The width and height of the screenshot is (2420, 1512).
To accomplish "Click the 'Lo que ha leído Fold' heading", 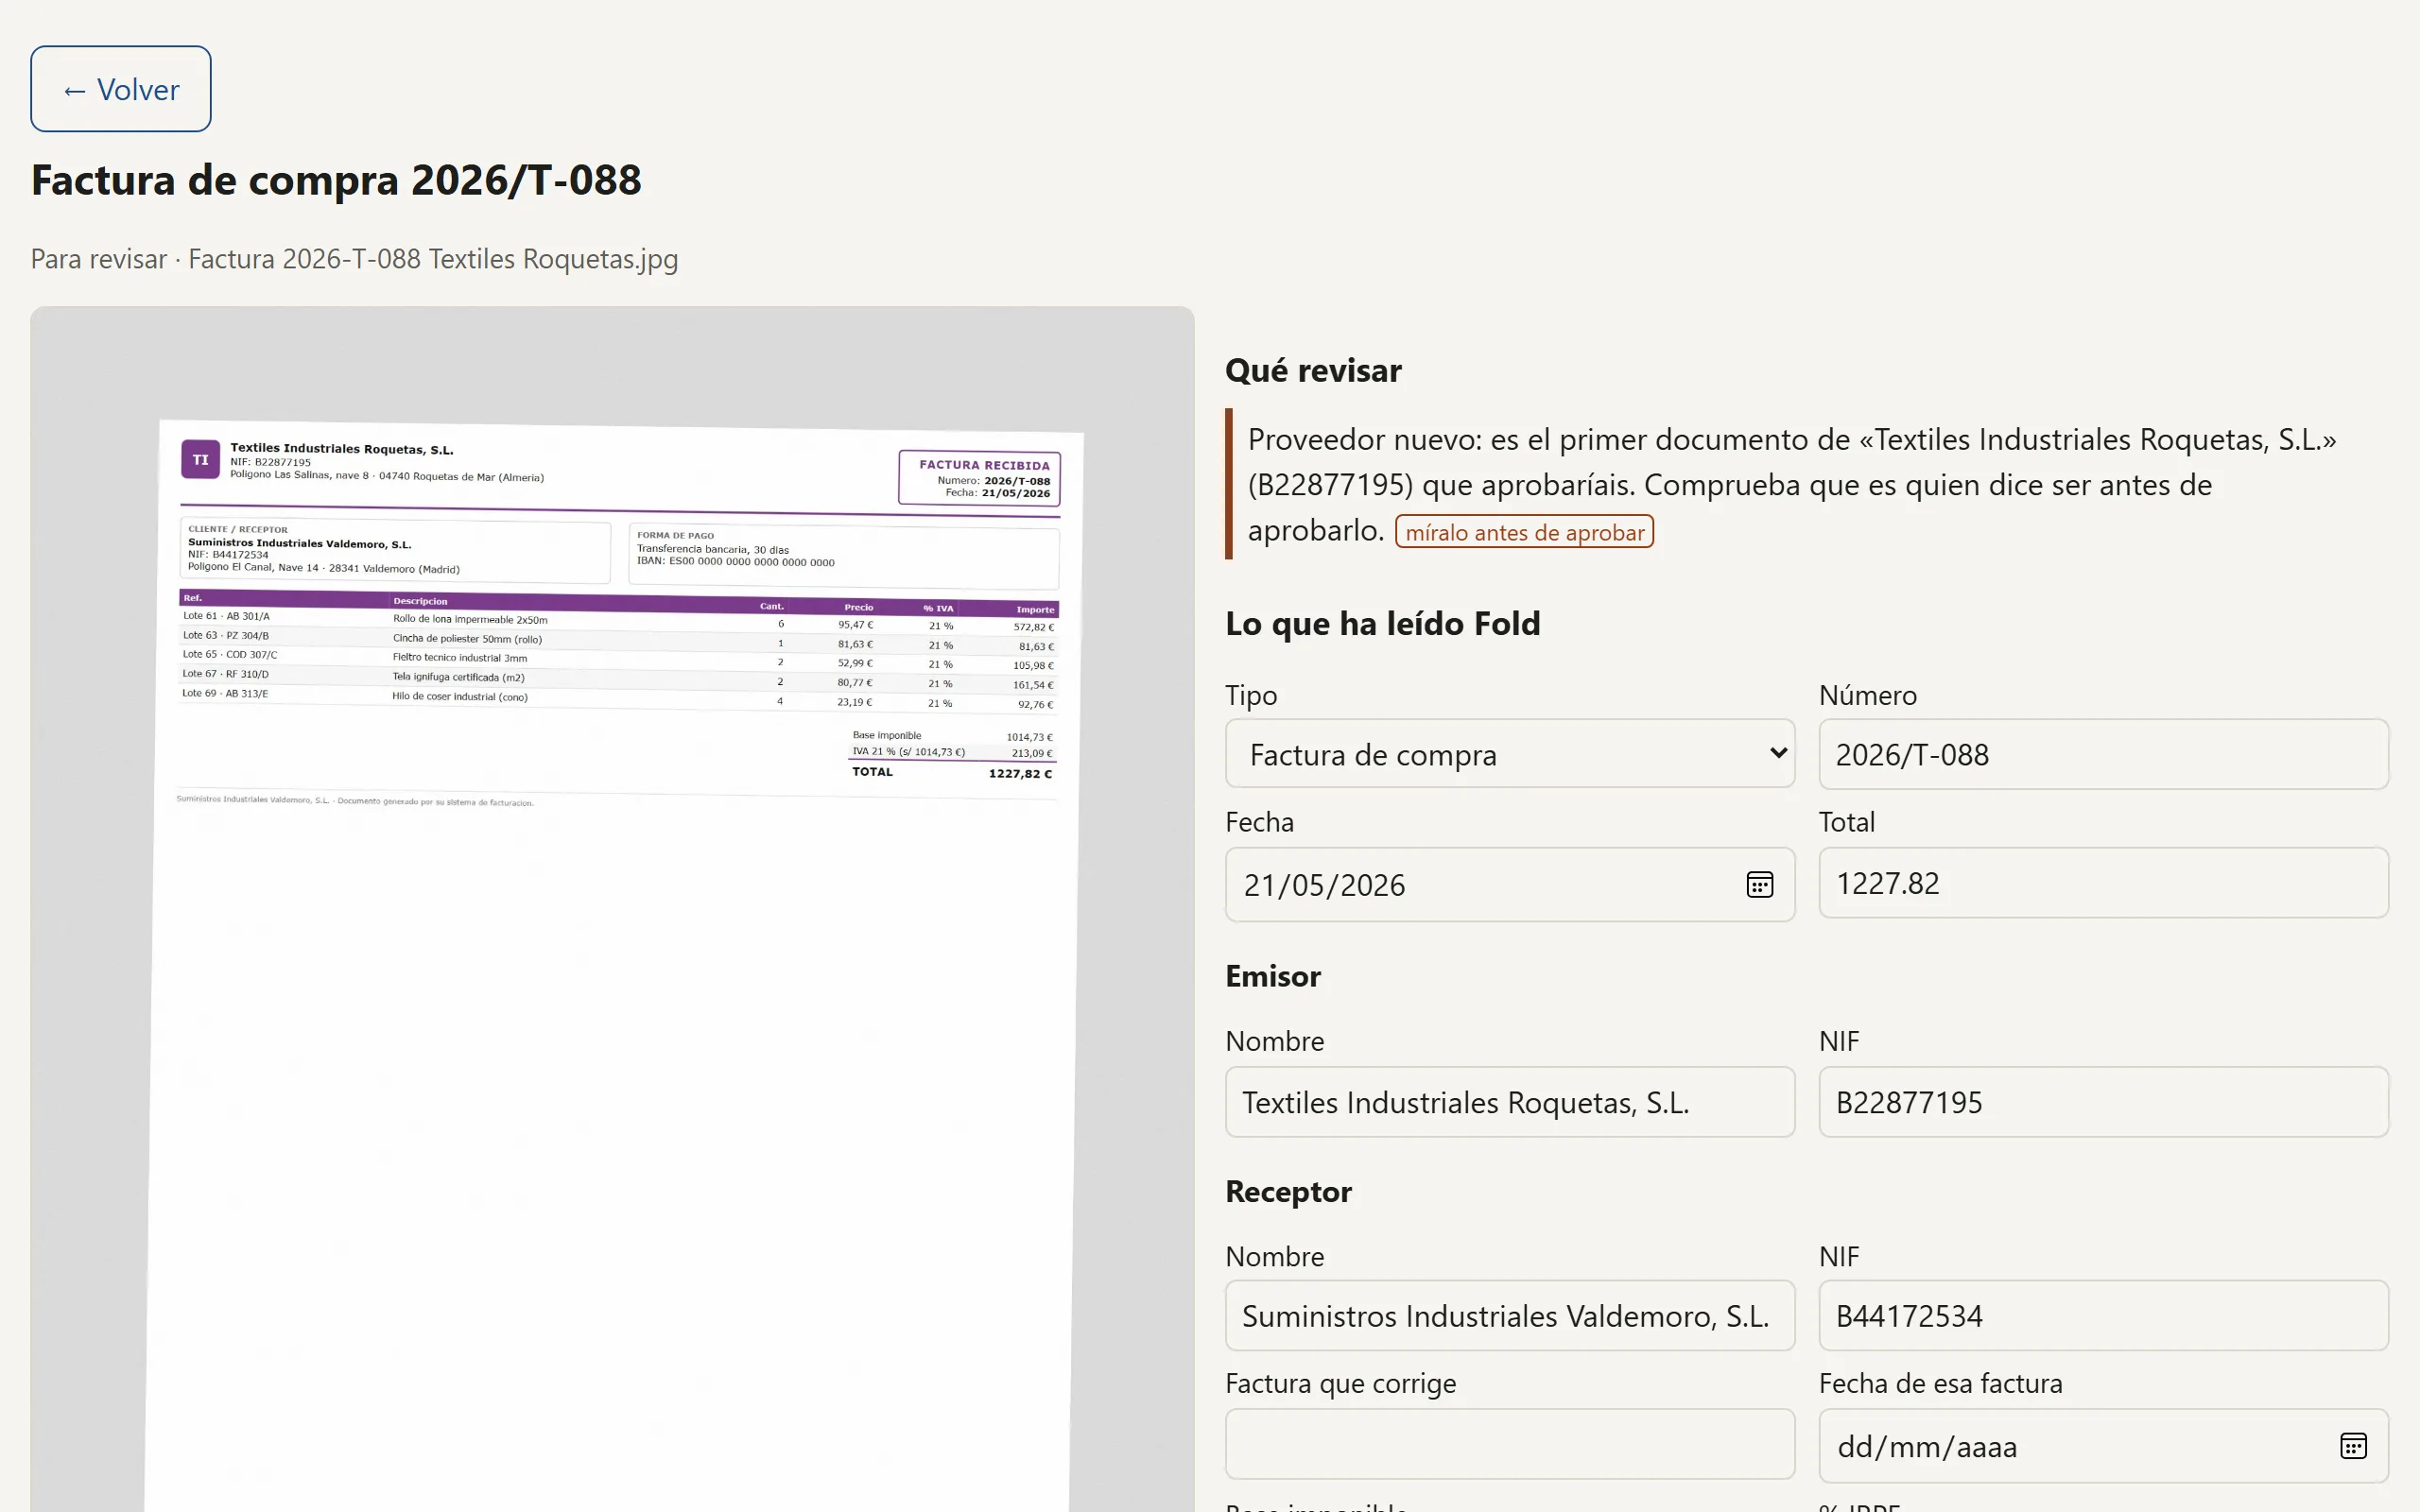I will [x=1383, y=623].
